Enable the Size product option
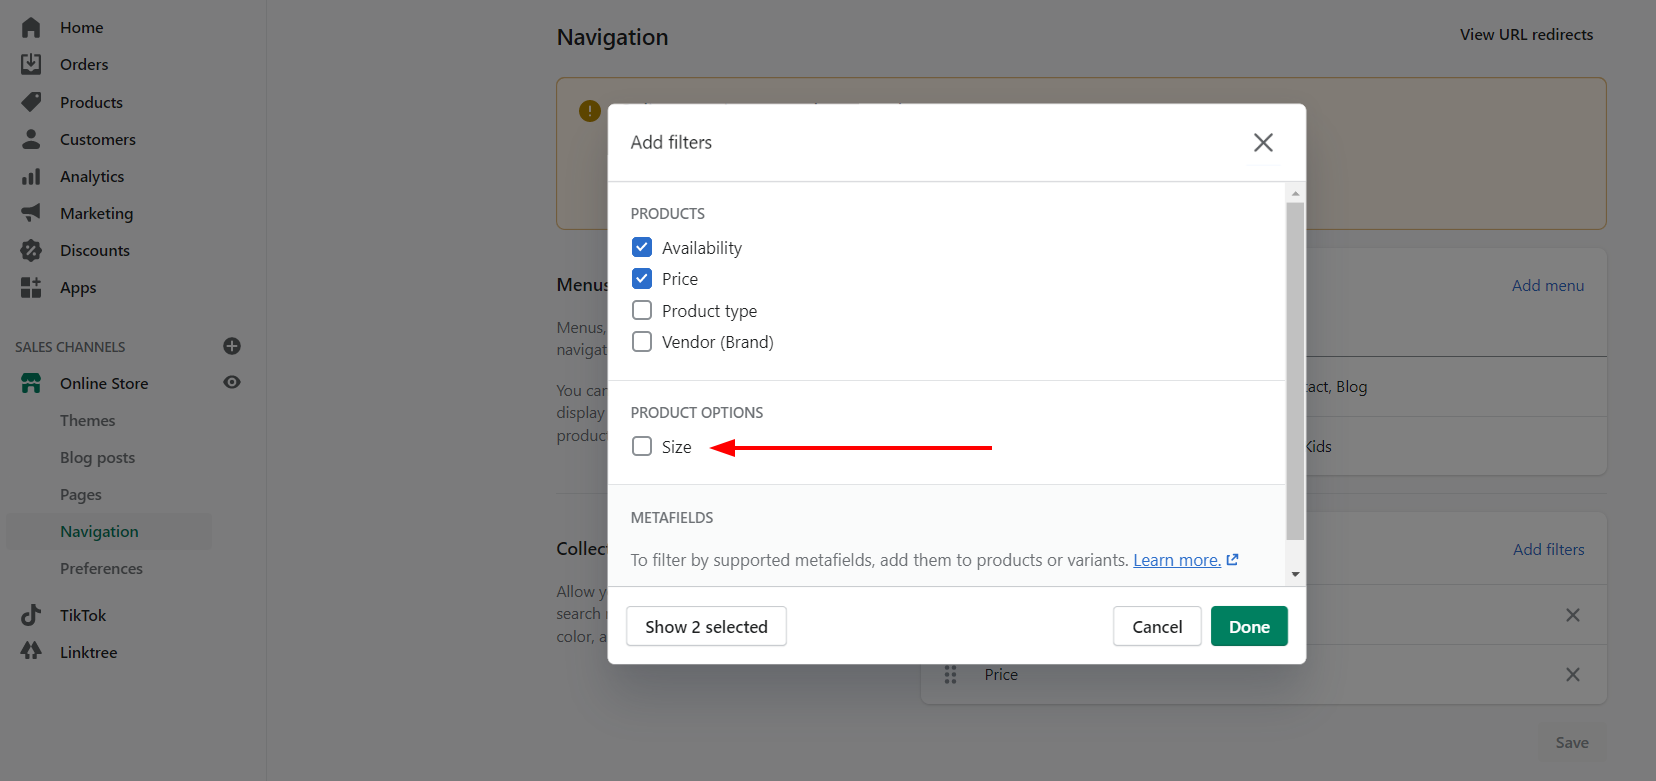 tap(642, 446)
